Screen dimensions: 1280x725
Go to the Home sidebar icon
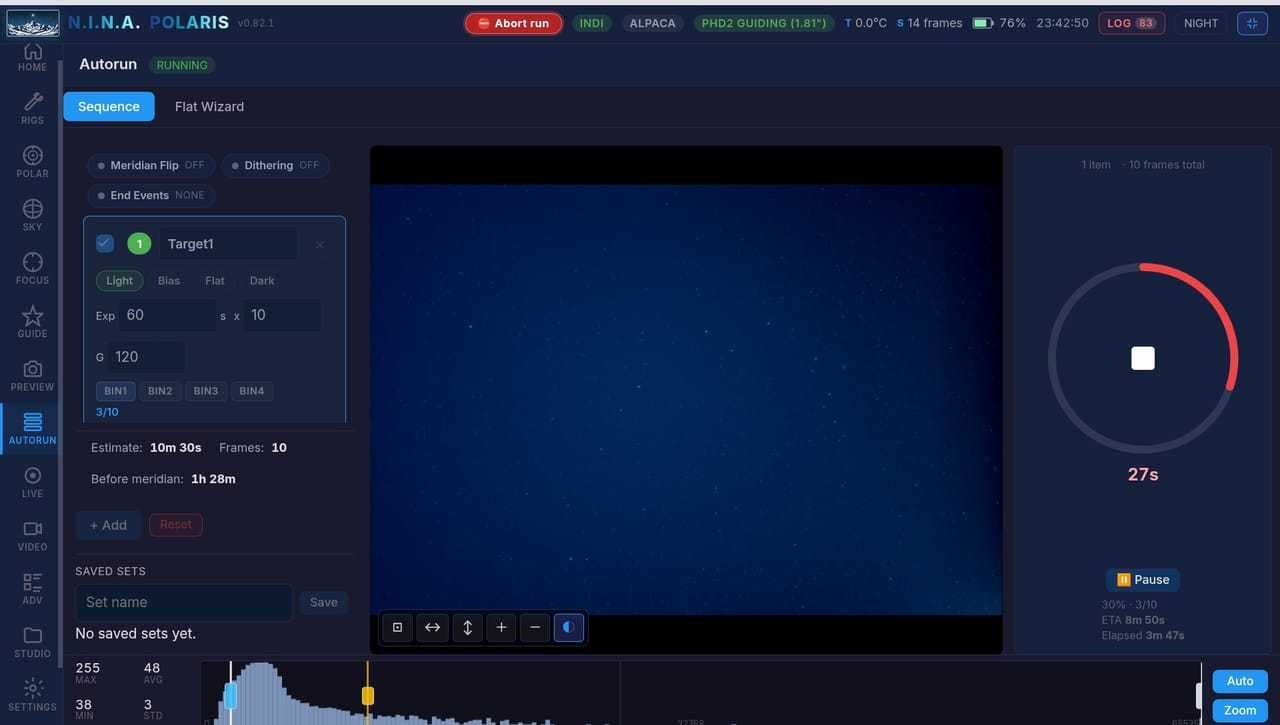(32, 57)
